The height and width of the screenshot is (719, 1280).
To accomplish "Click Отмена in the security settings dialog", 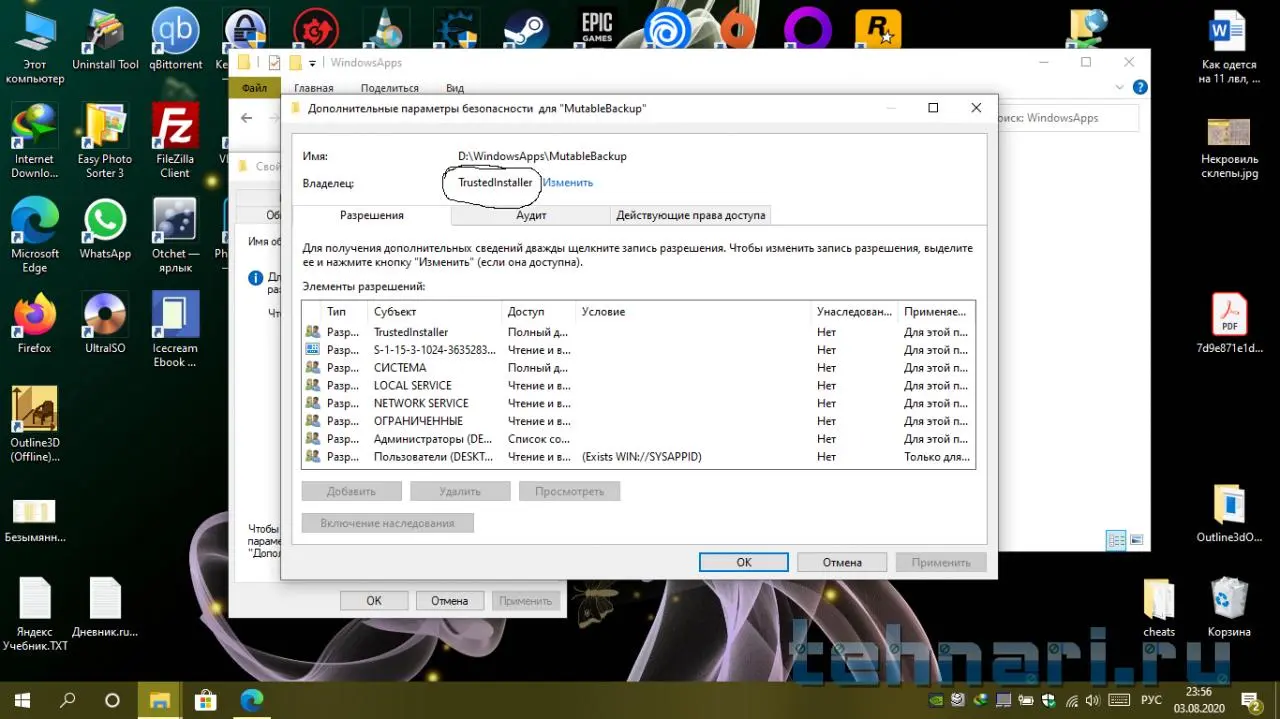I will 842,562.
